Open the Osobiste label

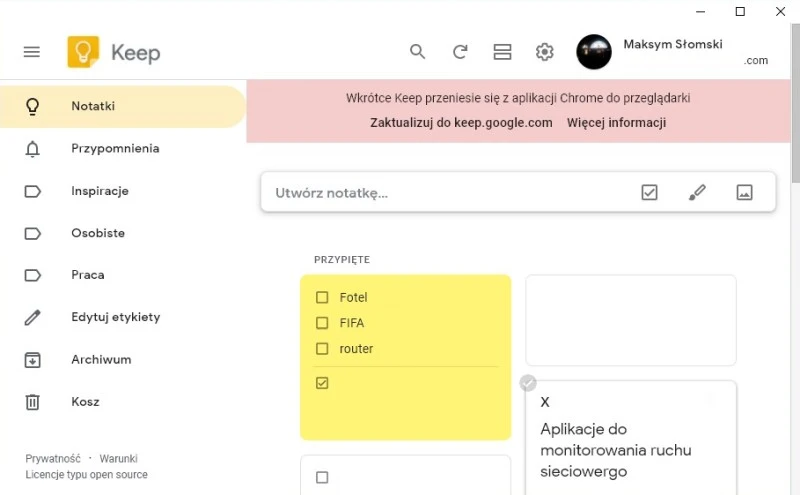coord(122,233)
